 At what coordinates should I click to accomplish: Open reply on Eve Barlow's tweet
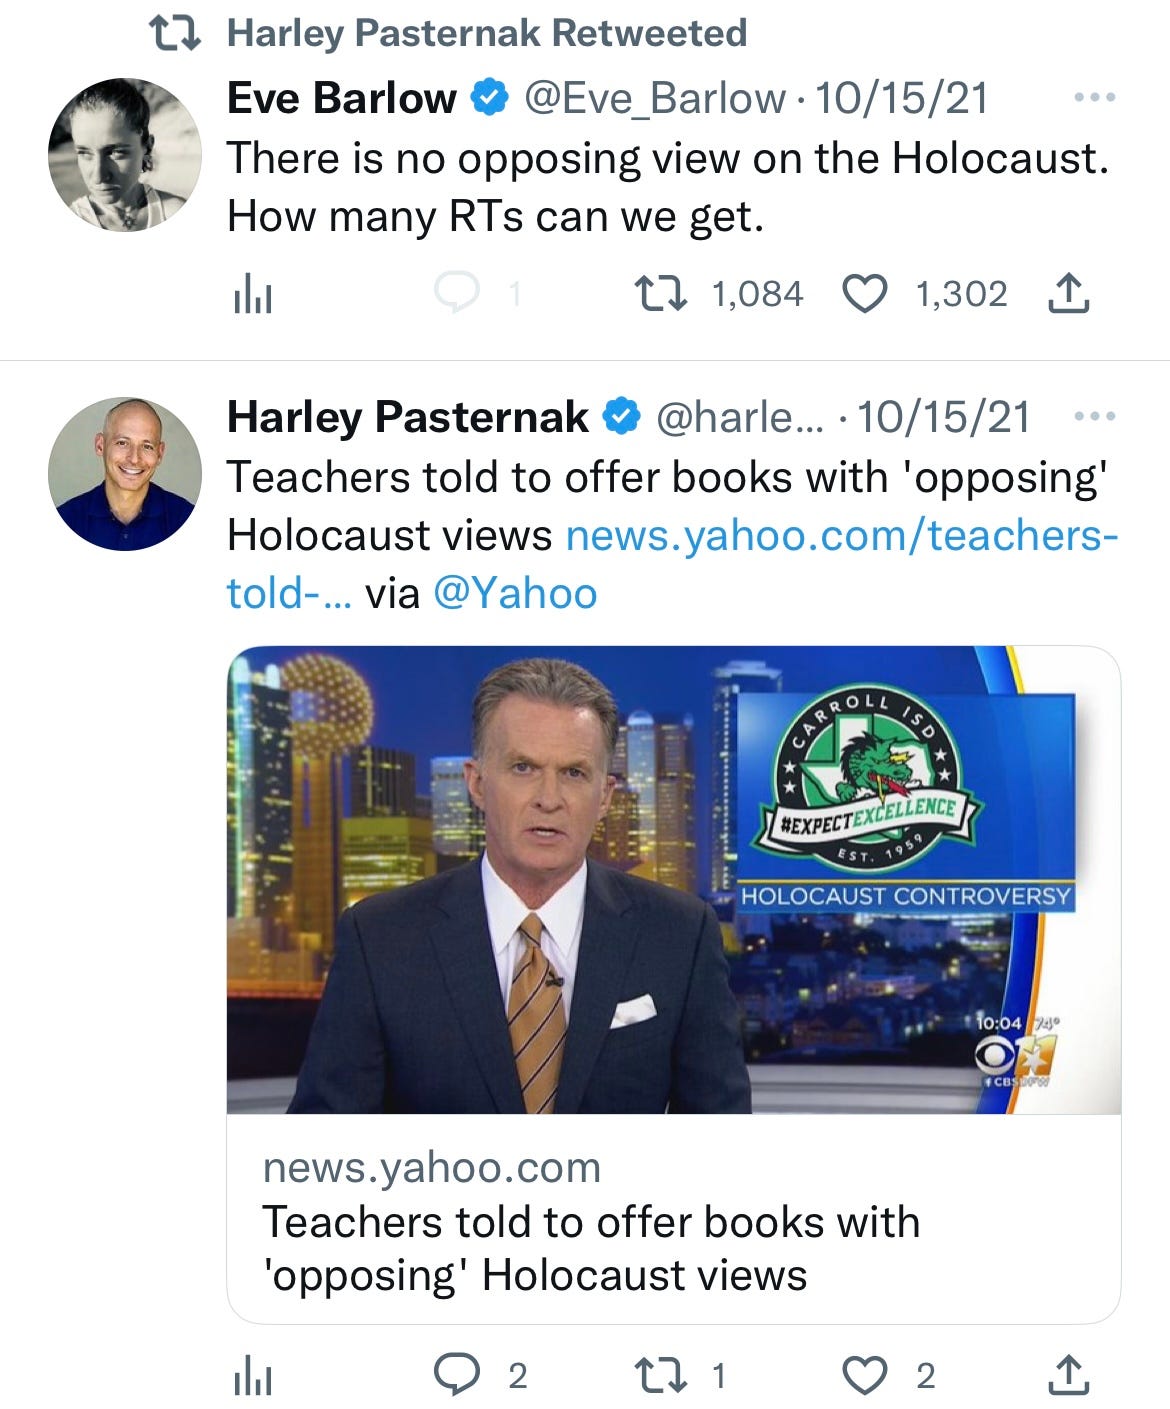click(x=457, y=293)
